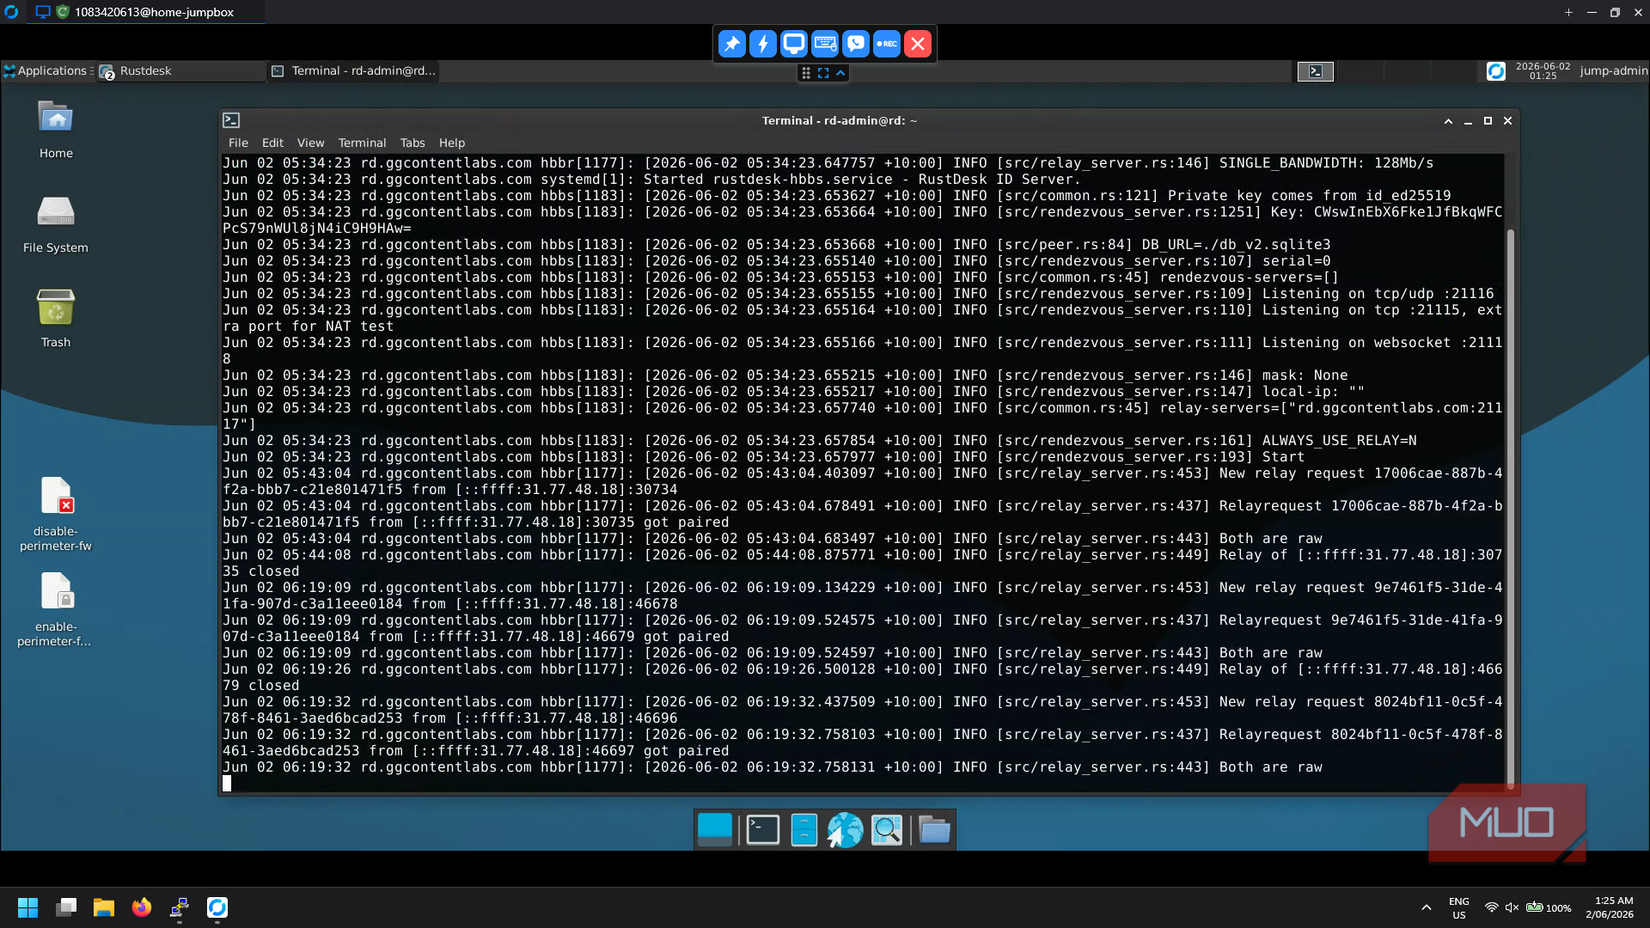Show hidden icons in Windows system tray
Screen dimensions: 1650x928
coord(1426,908)
